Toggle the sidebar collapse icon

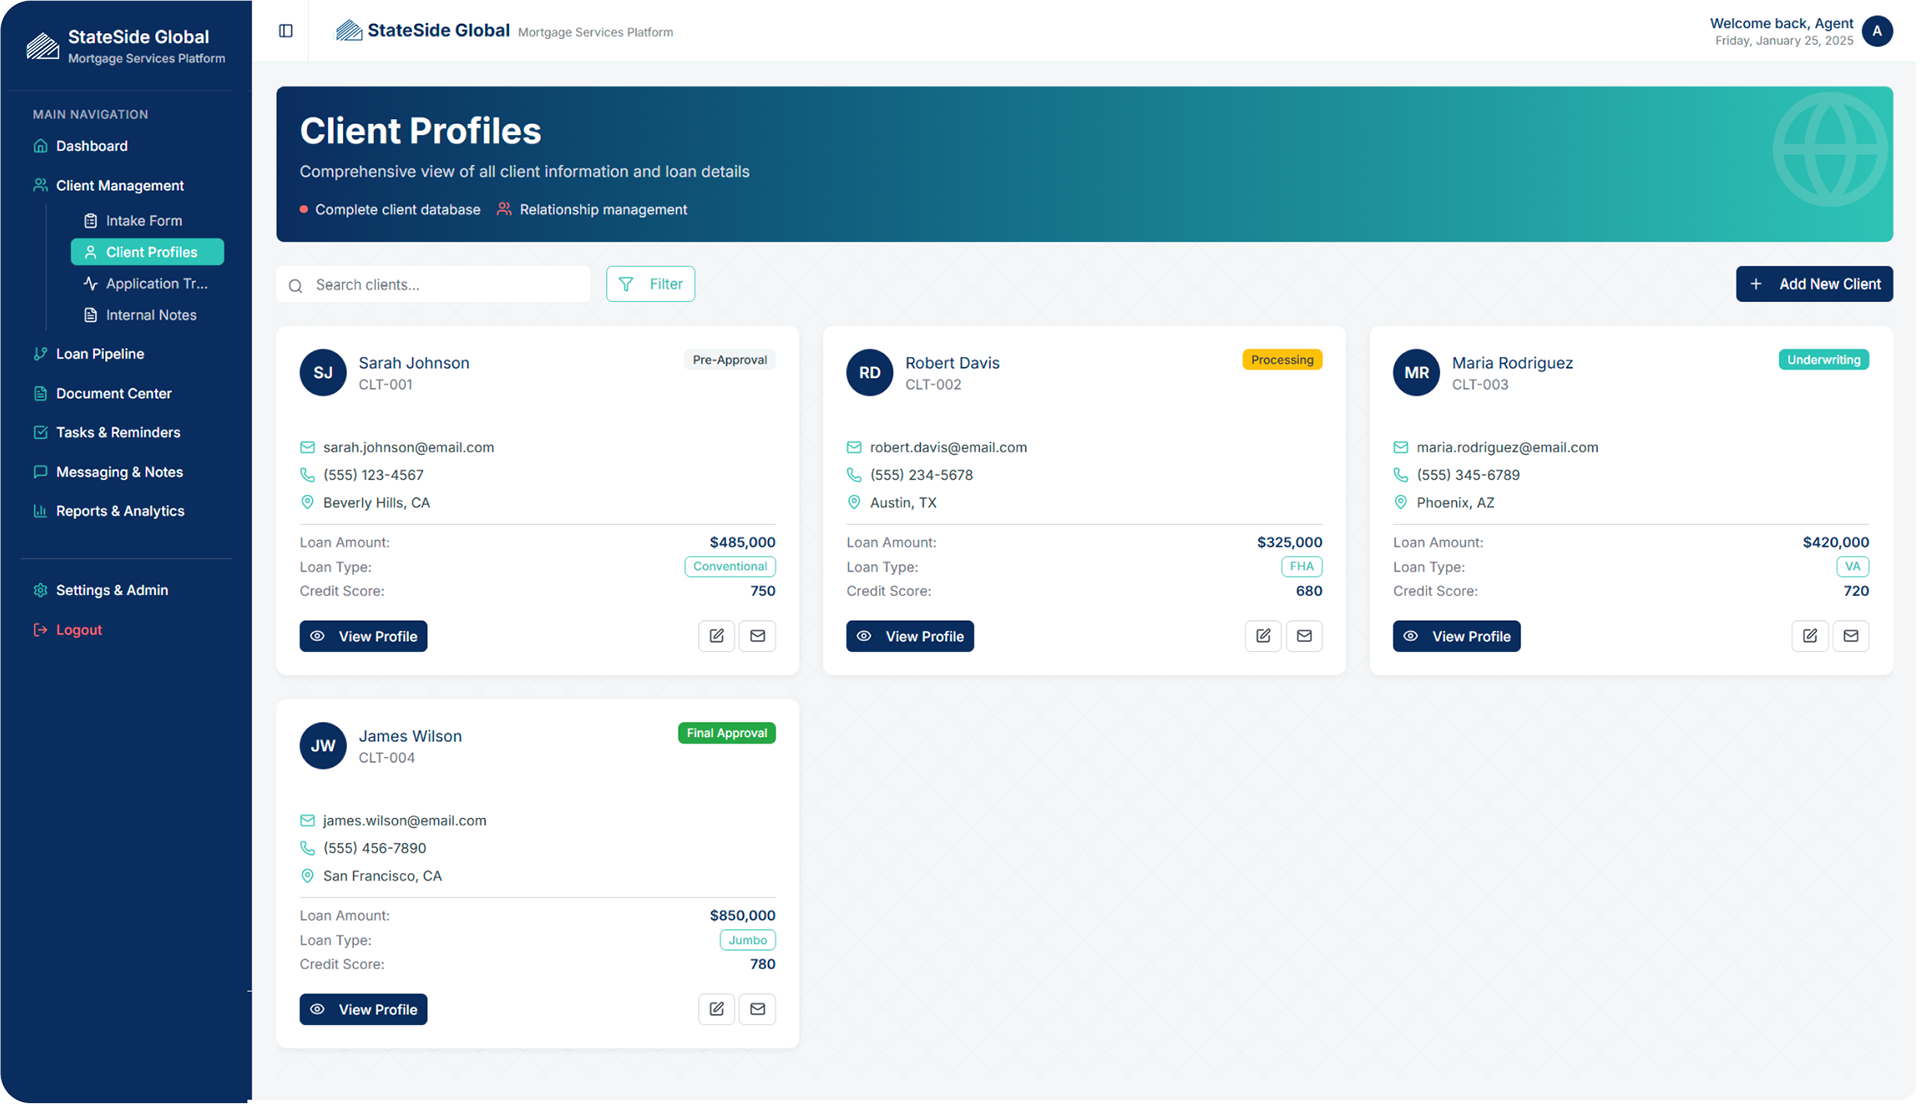[286, 31]
